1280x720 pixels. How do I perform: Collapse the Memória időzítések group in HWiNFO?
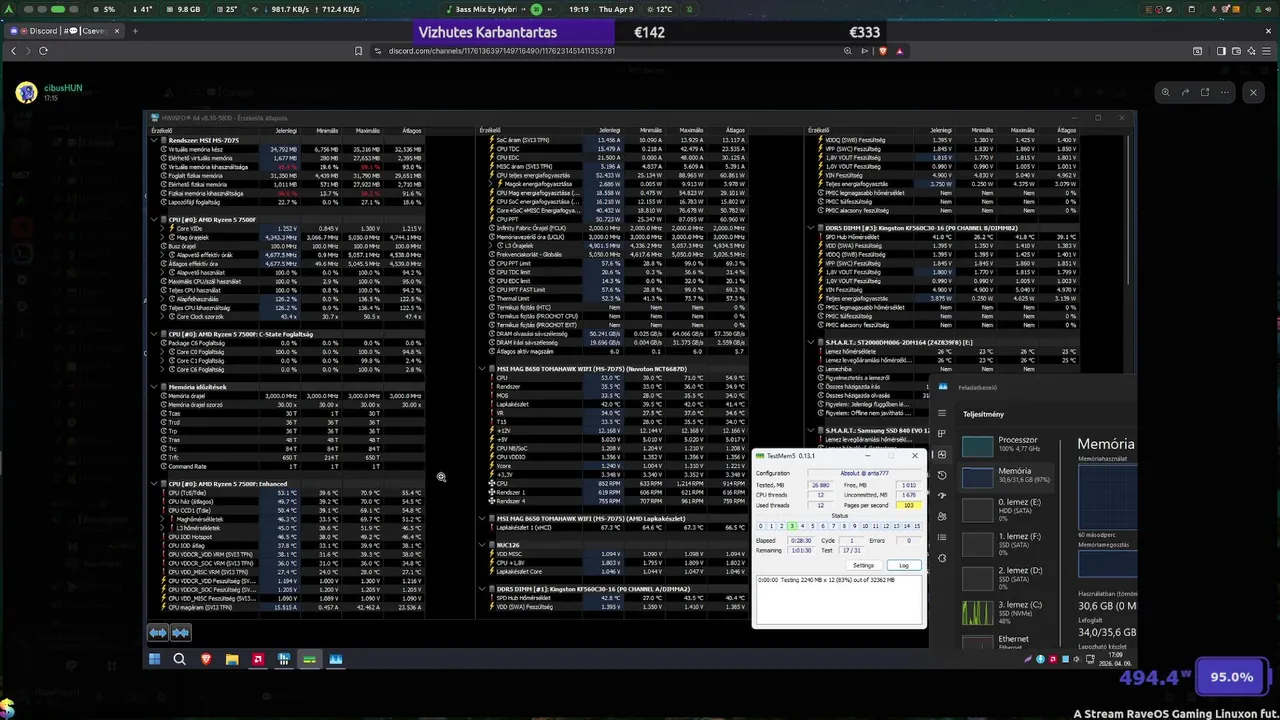tap(154, 387)
